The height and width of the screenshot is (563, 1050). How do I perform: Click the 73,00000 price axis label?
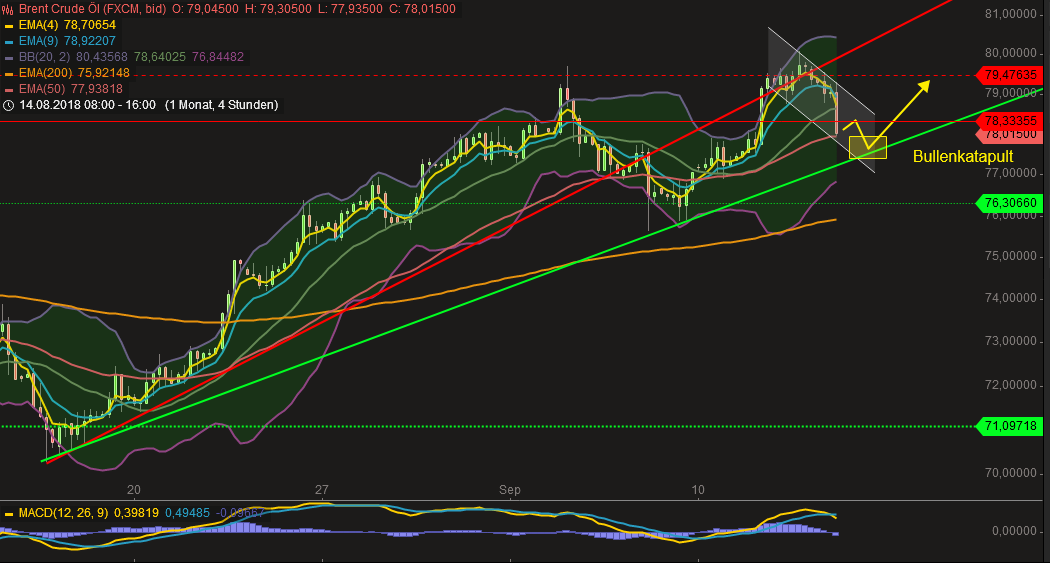(x=1010, y=341)
